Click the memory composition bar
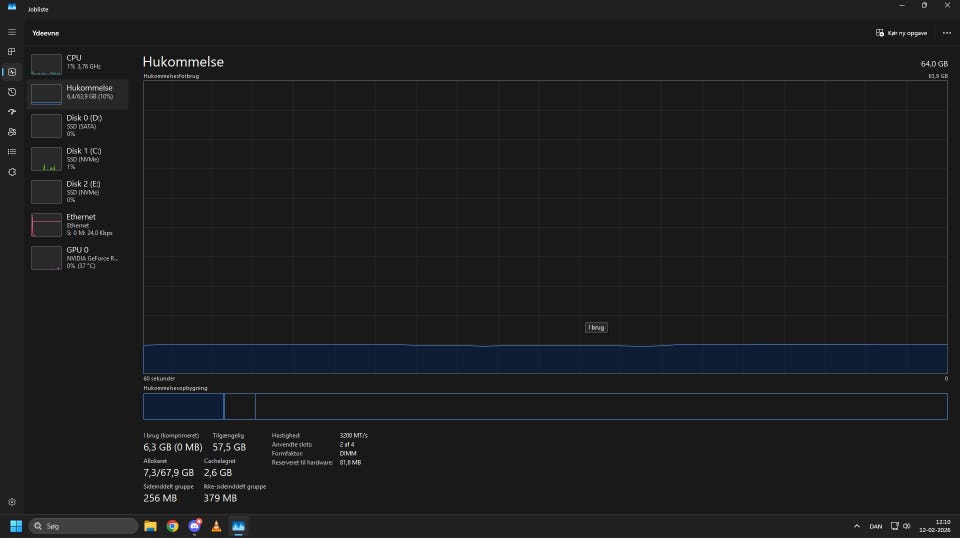This screenshot has height=539, width=960. point(545,406)
